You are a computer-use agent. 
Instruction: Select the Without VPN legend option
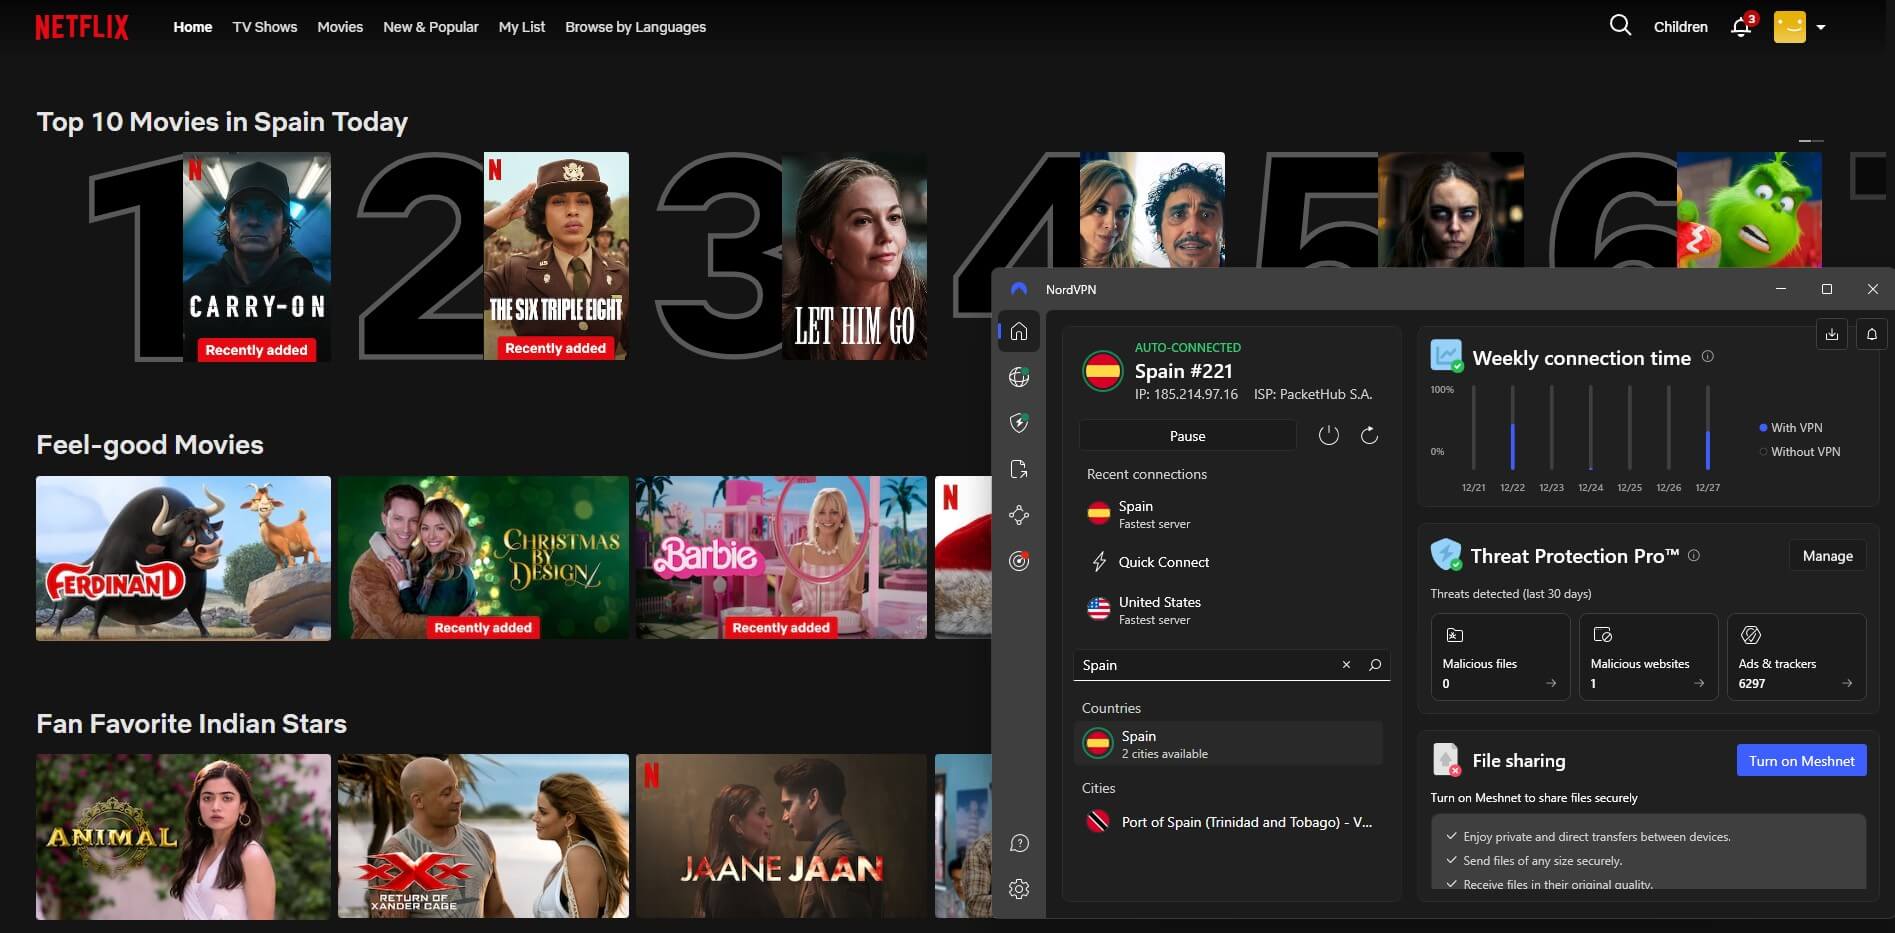coord(1763,451)
